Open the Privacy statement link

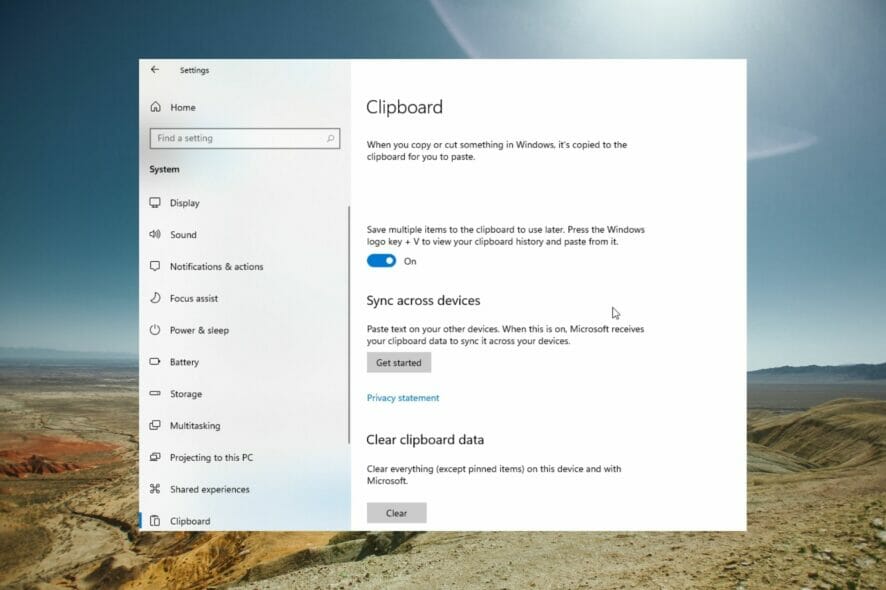pos(403,398)
